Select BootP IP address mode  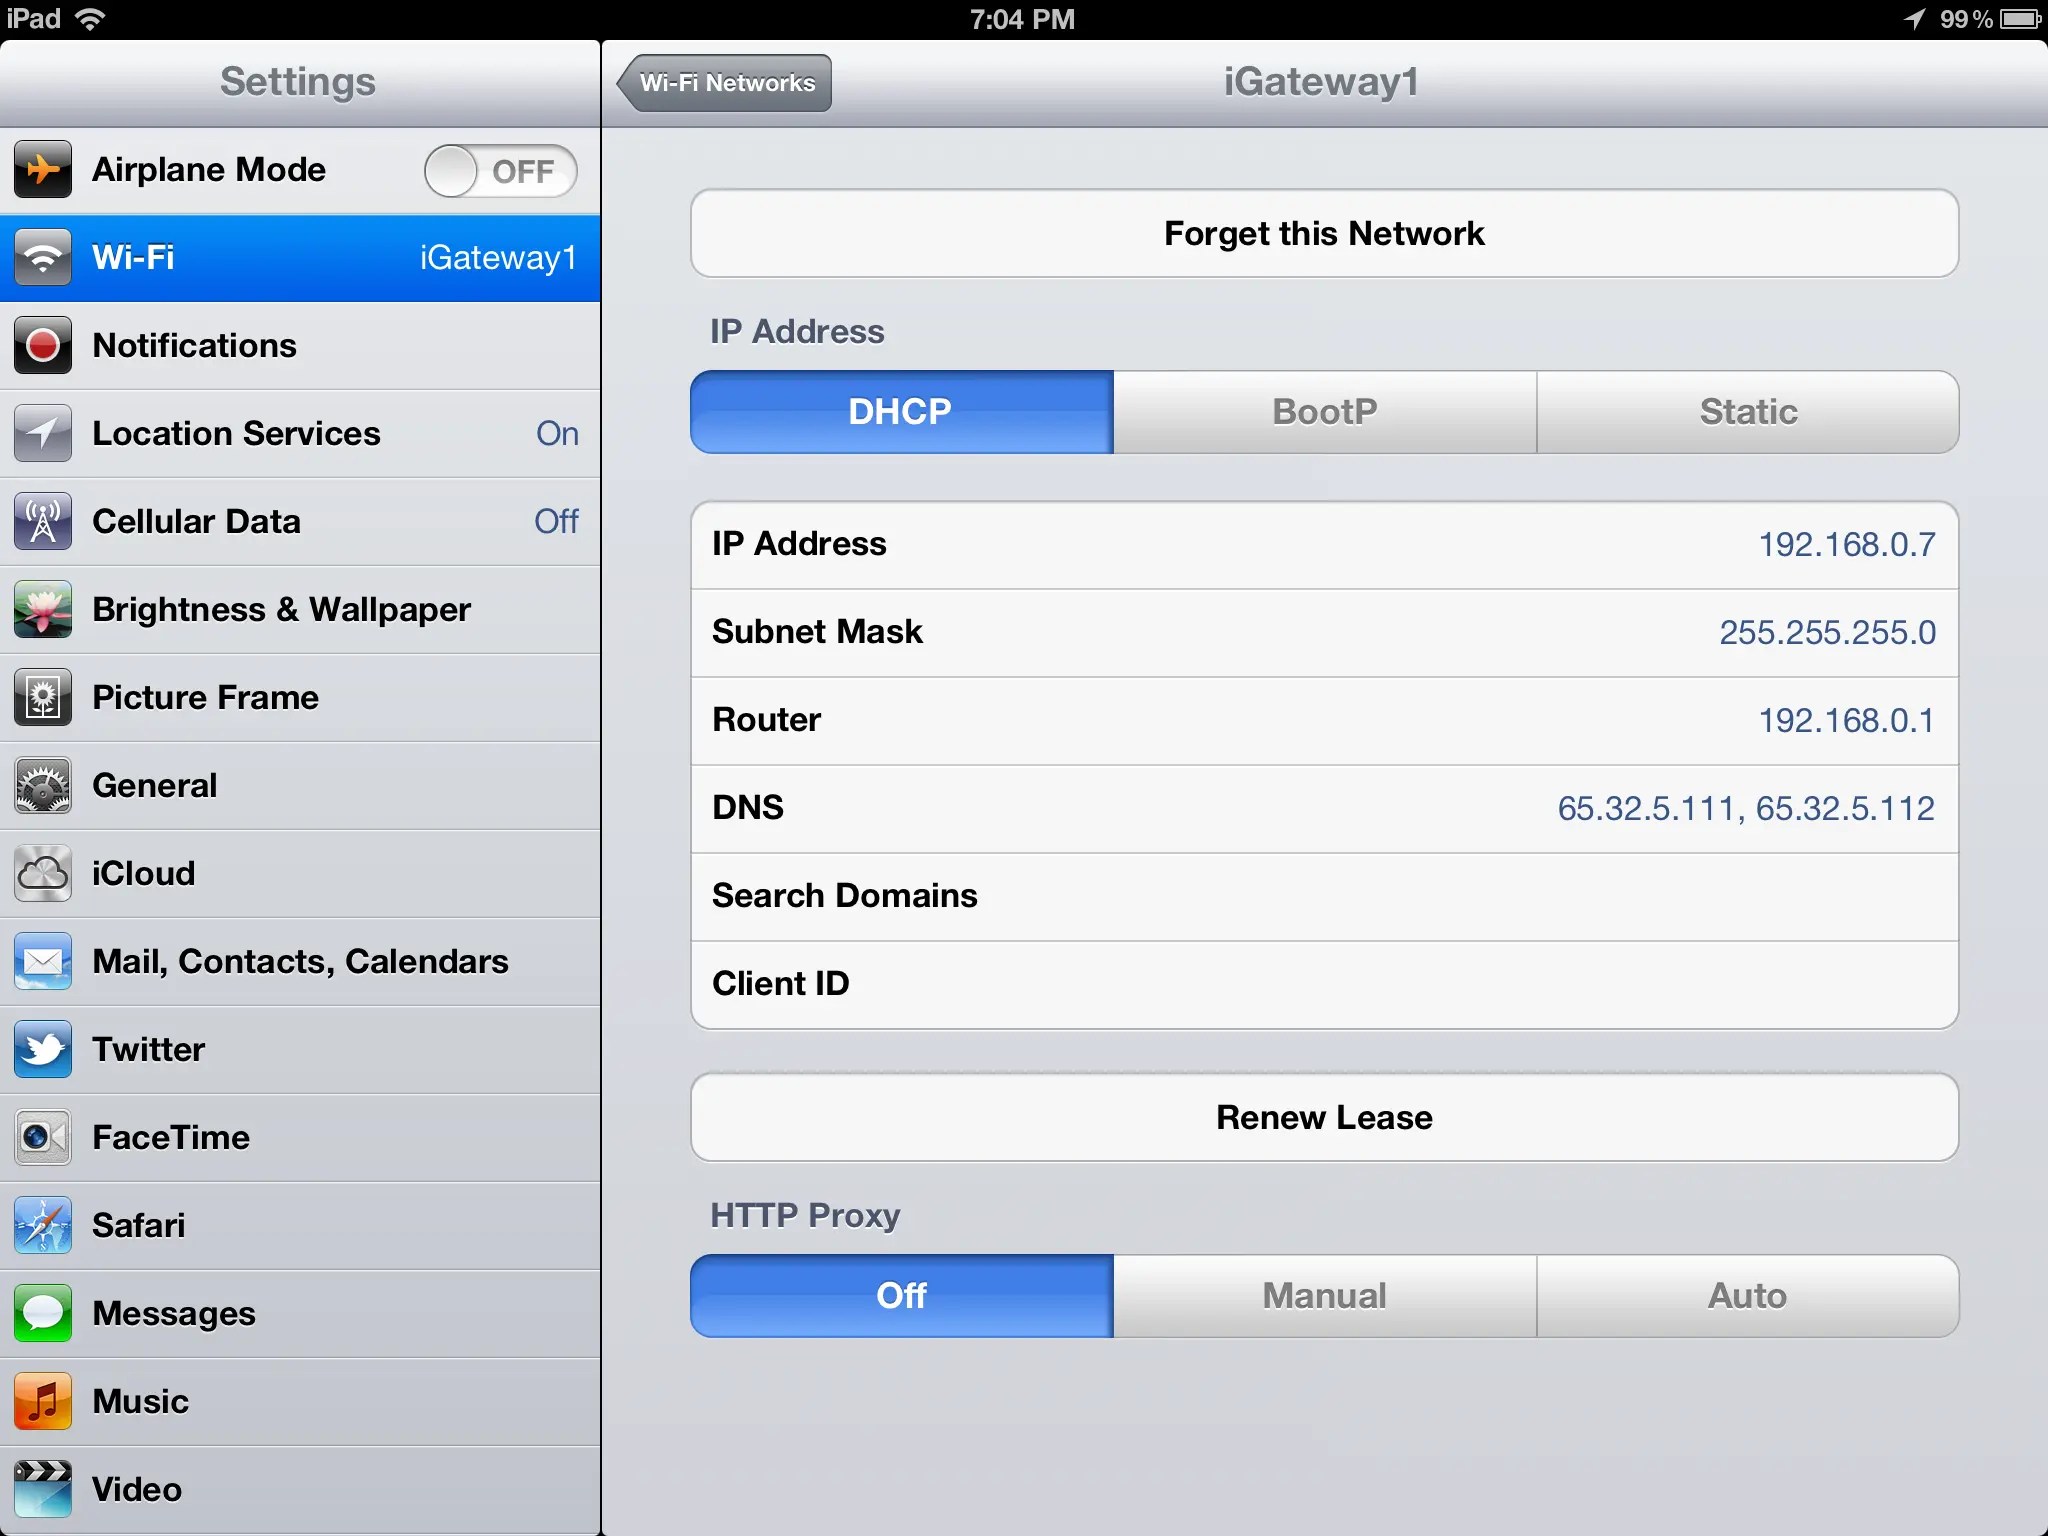1324,412
